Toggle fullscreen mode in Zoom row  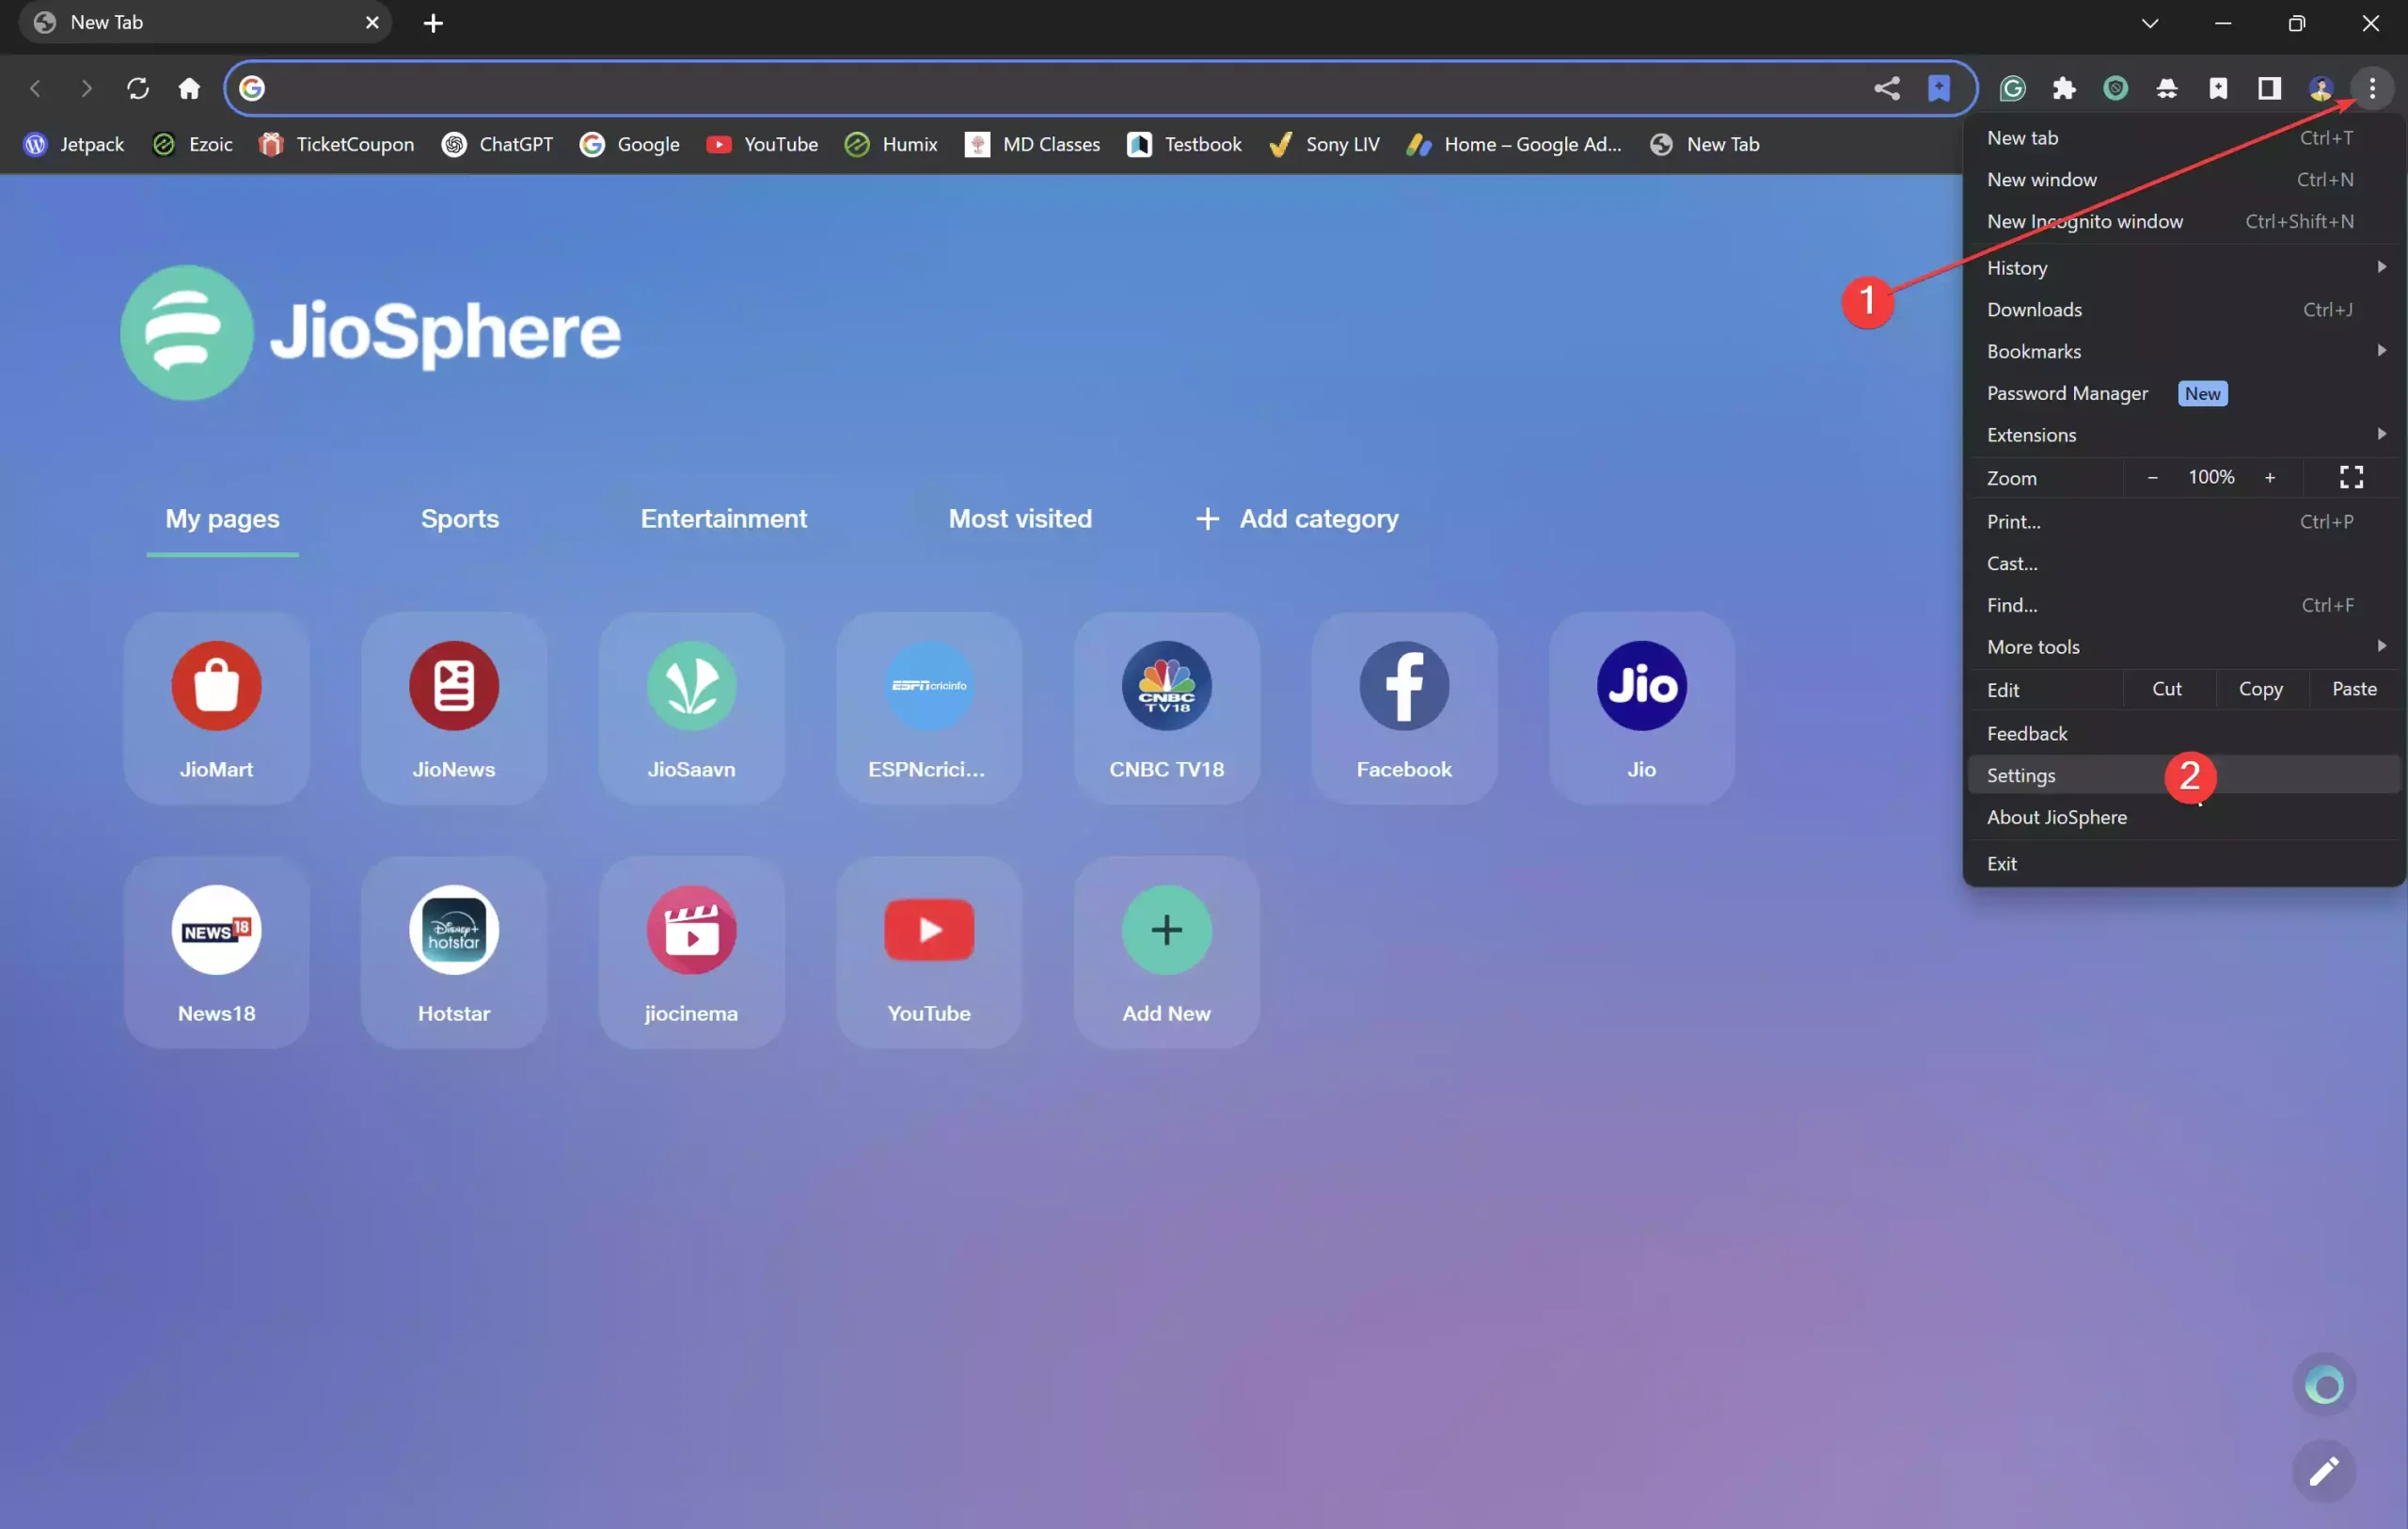(2351, 477)
